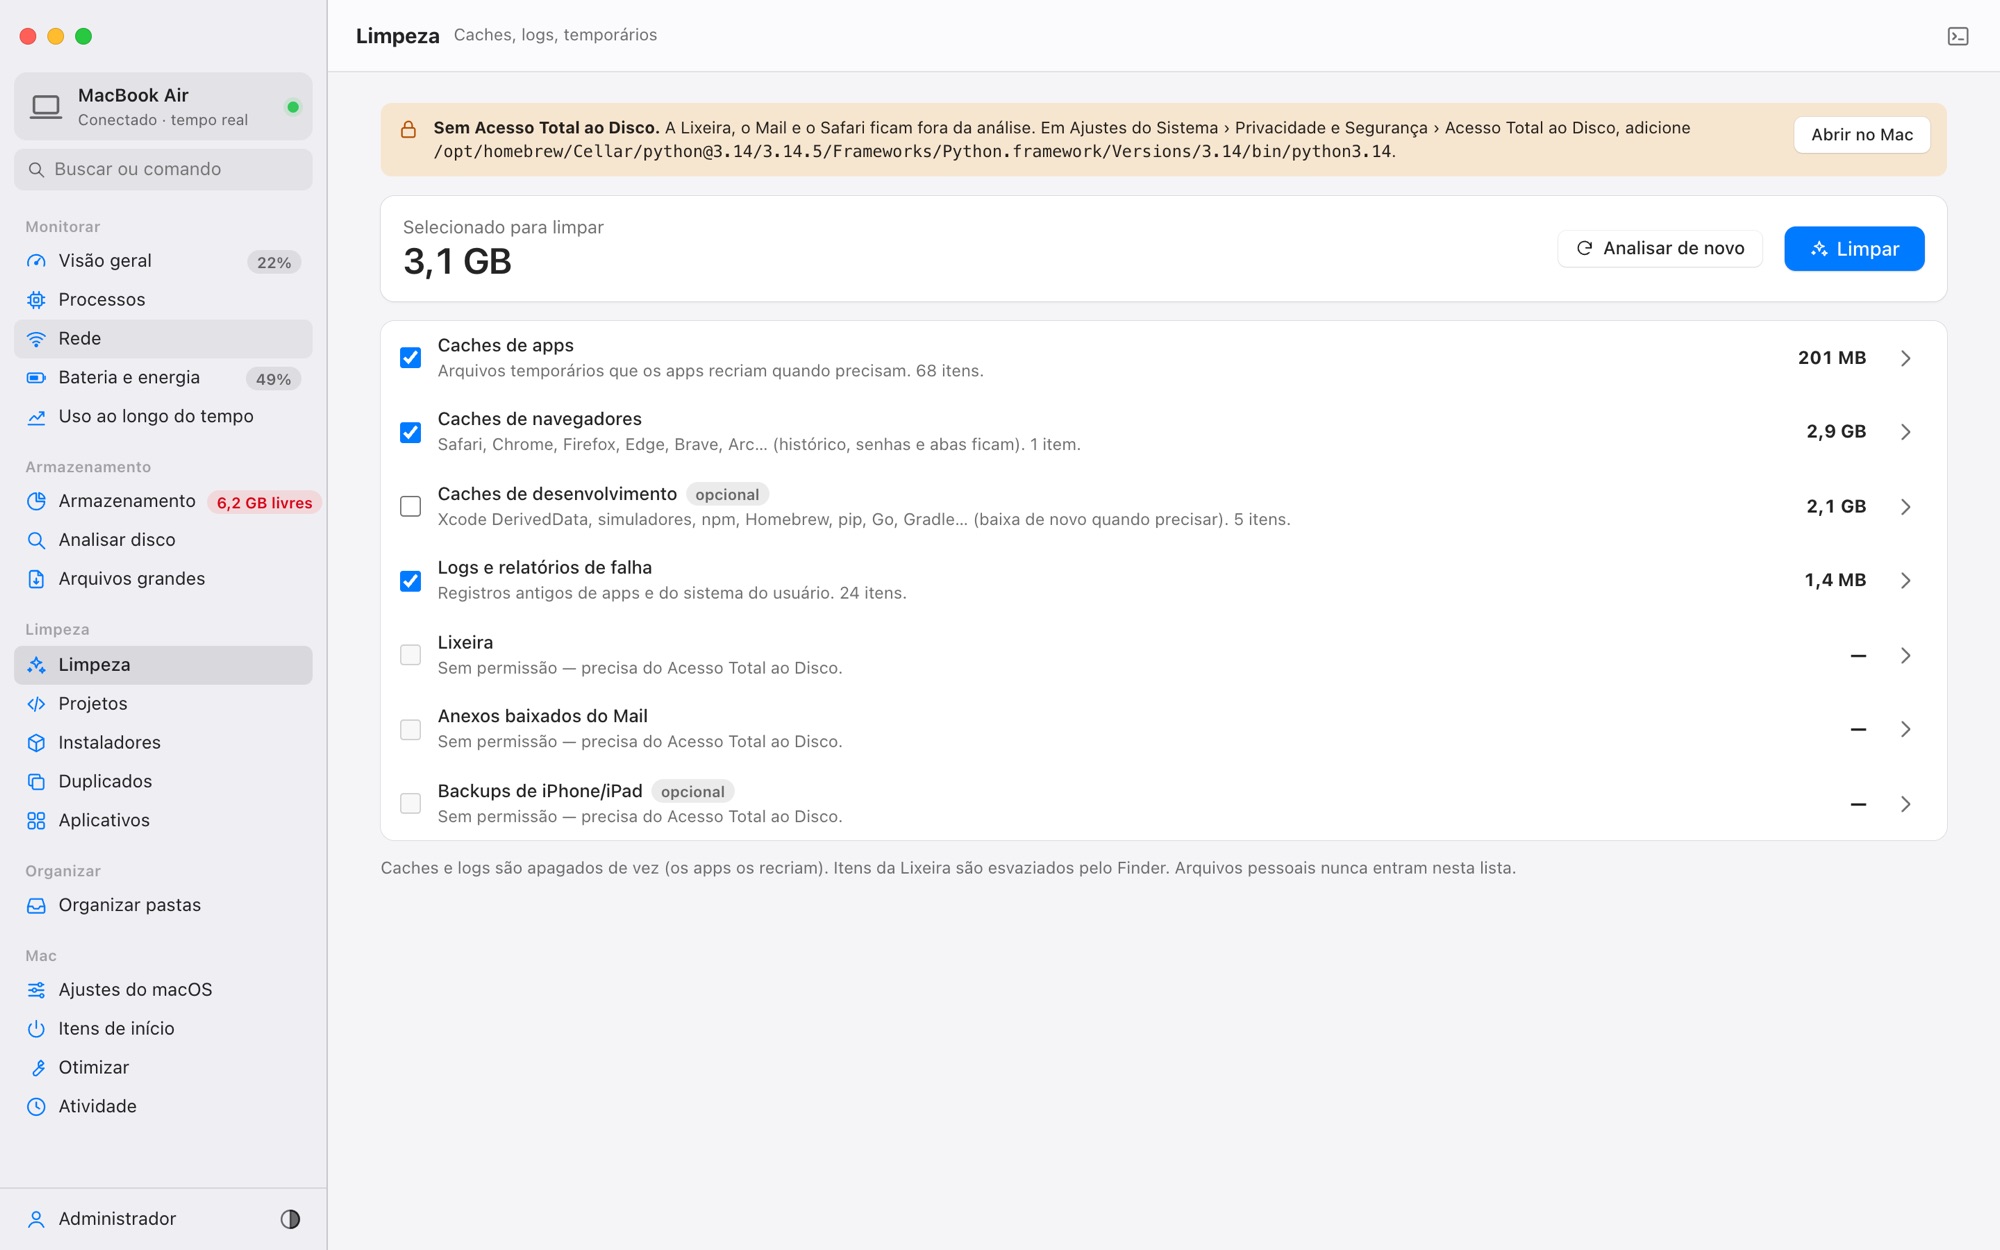Uncheck the Caches de apps checkbox
The width and height of the screenshot is (2000, 1250).
pyautogui.click(x=410, y=358)
